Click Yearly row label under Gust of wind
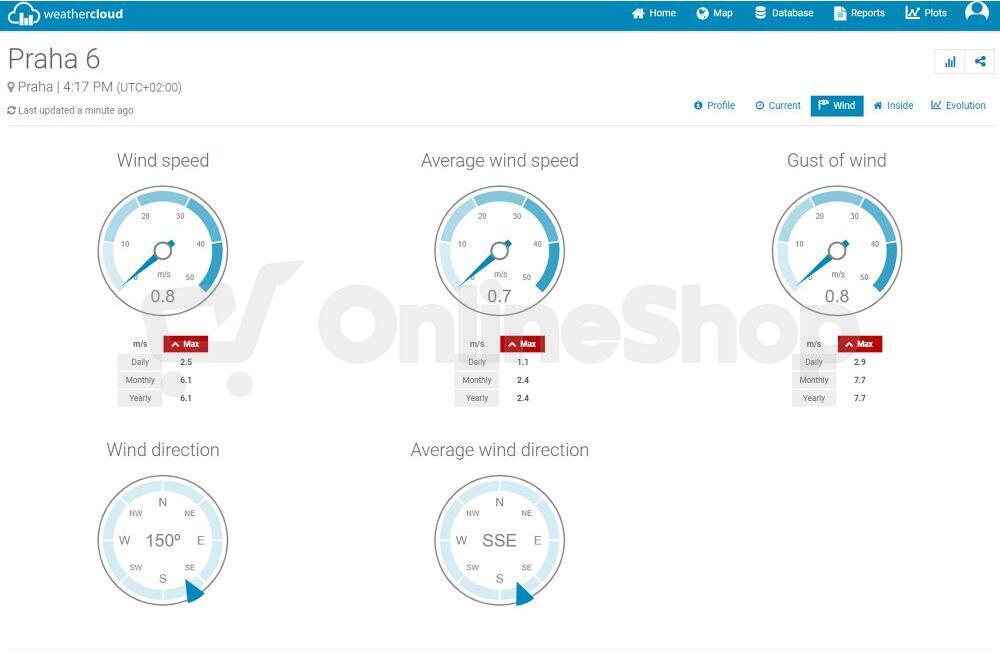The height and width of the screenshot is (656, 1000). [814, 398]
